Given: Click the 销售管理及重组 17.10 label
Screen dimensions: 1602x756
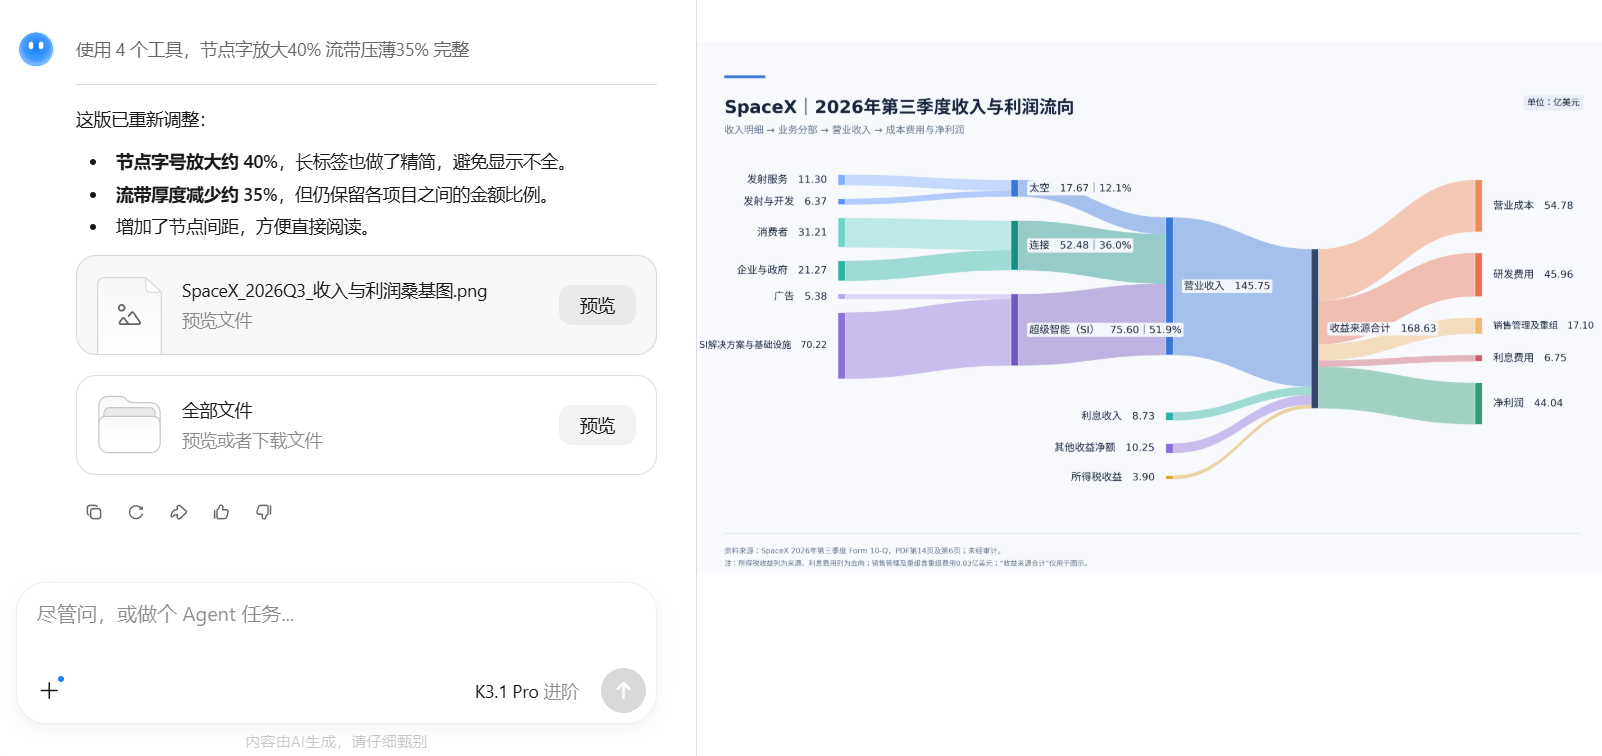Looking at the screenshot, I should coord(1543,325).
